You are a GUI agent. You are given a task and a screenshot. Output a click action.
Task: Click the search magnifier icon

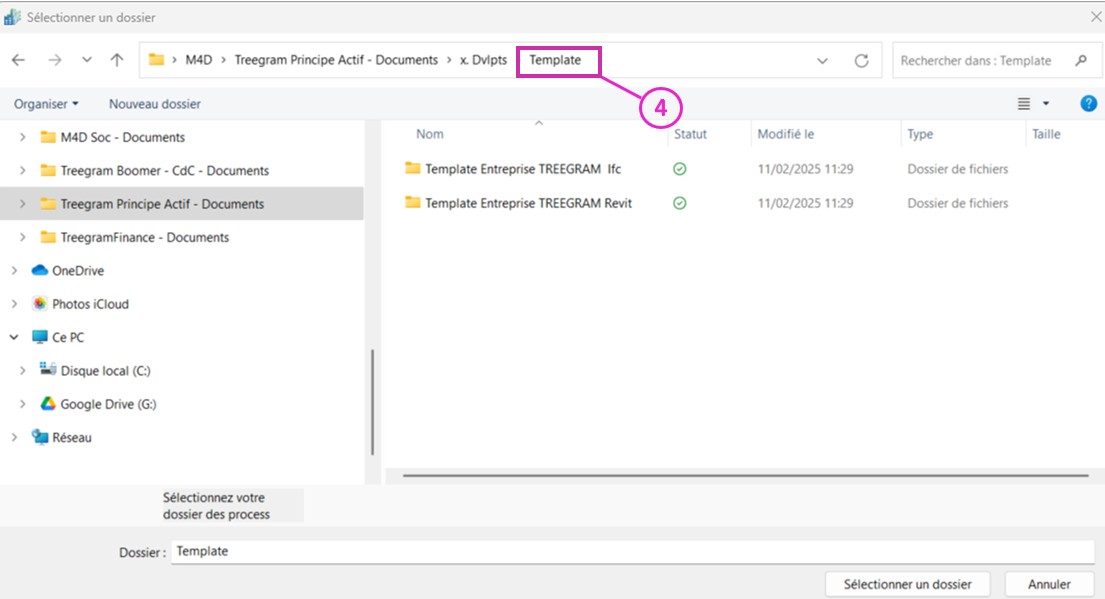pos(1081,61)
